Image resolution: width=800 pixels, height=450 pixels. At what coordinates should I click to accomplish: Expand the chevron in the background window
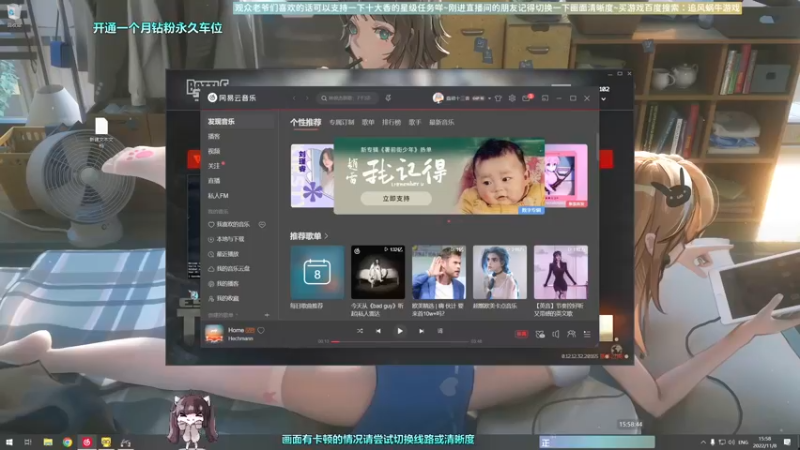pos(604,99)
